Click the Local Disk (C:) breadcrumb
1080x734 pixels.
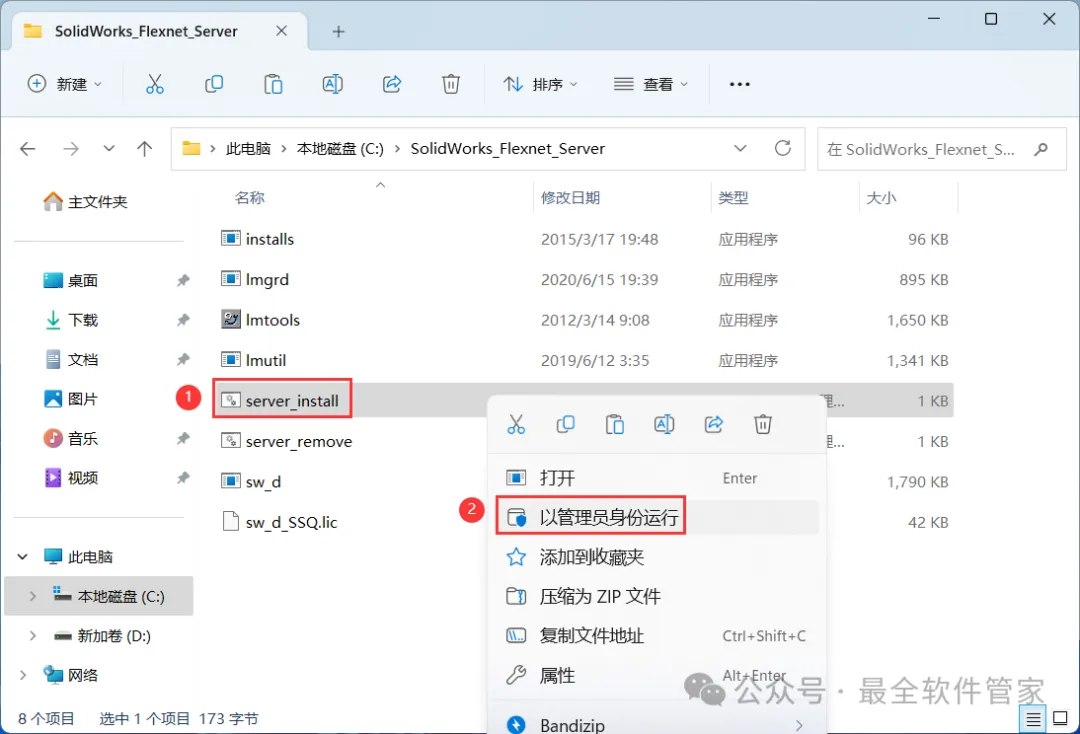click(340, 149)
